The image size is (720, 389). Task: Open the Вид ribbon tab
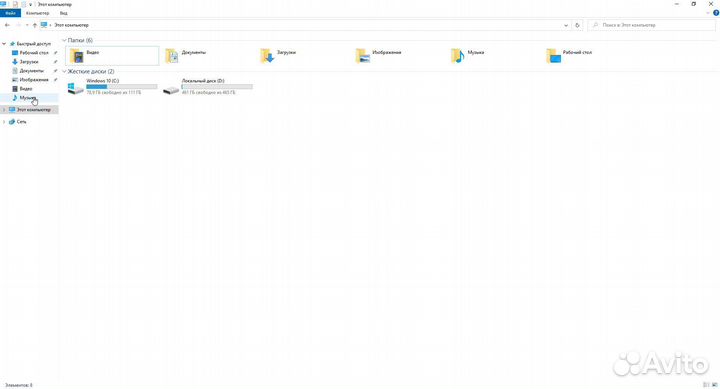tap(63, 13)
